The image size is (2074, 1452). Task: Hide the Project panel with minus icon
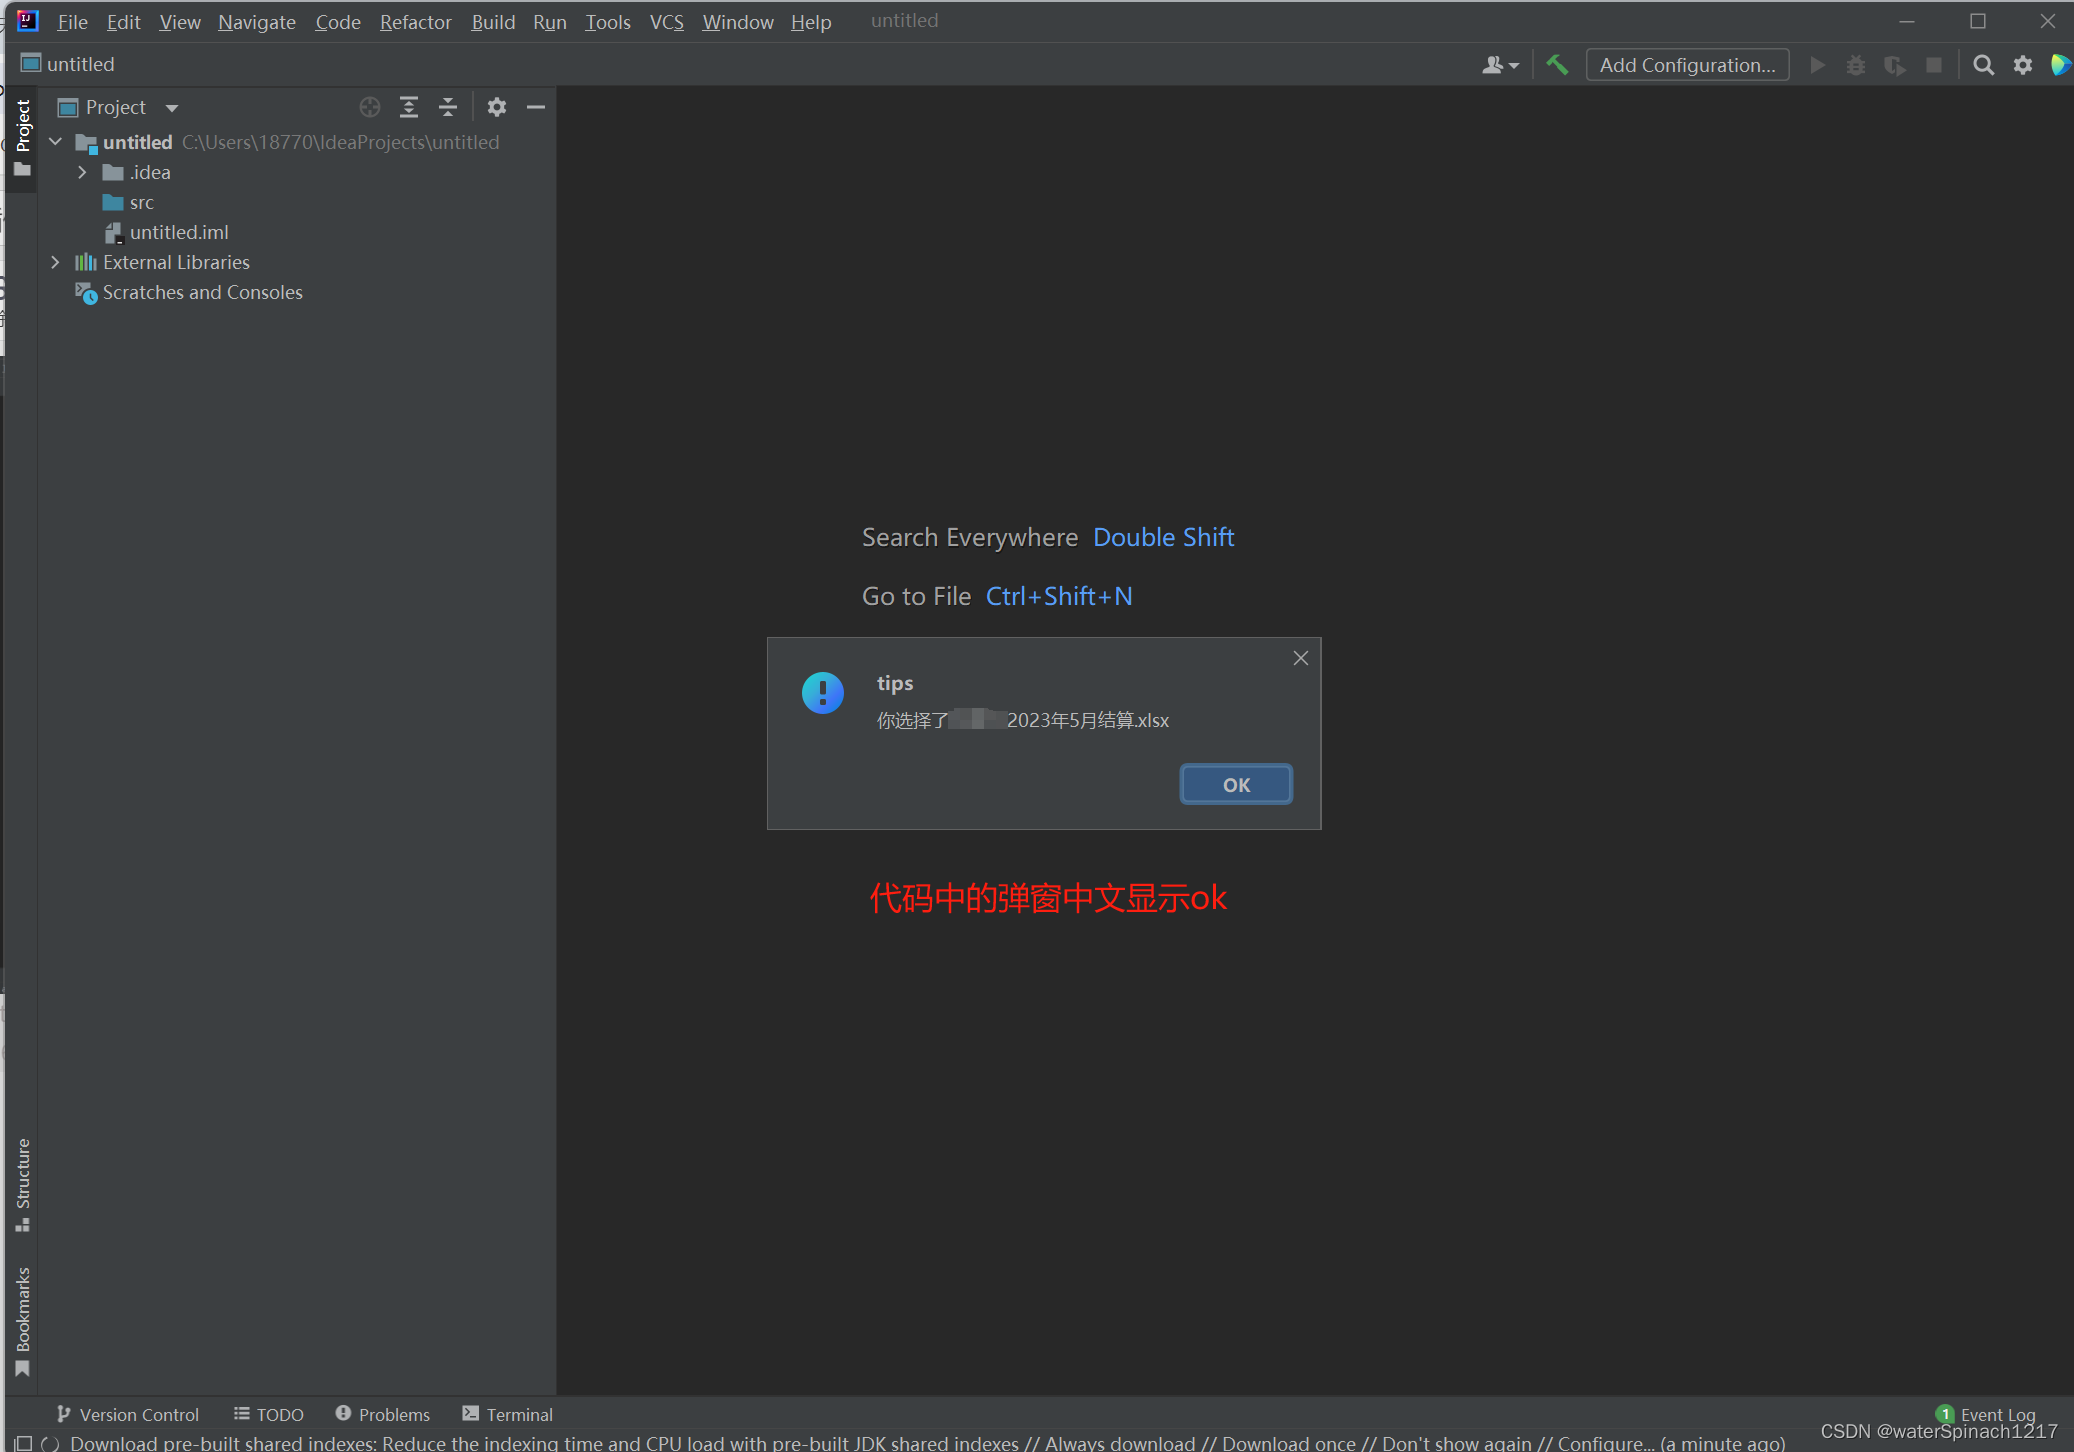[536, 107]
